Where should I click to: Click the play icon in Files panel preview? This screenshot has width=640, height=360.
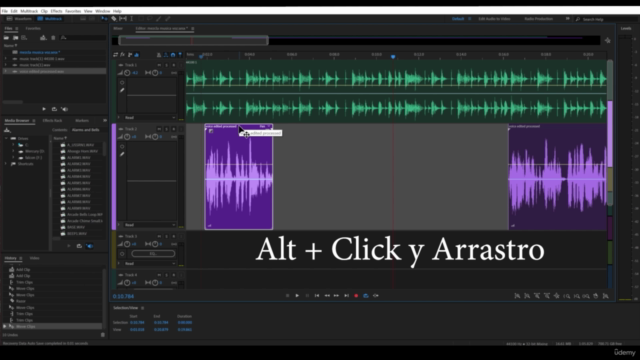(x=44, y=109)
